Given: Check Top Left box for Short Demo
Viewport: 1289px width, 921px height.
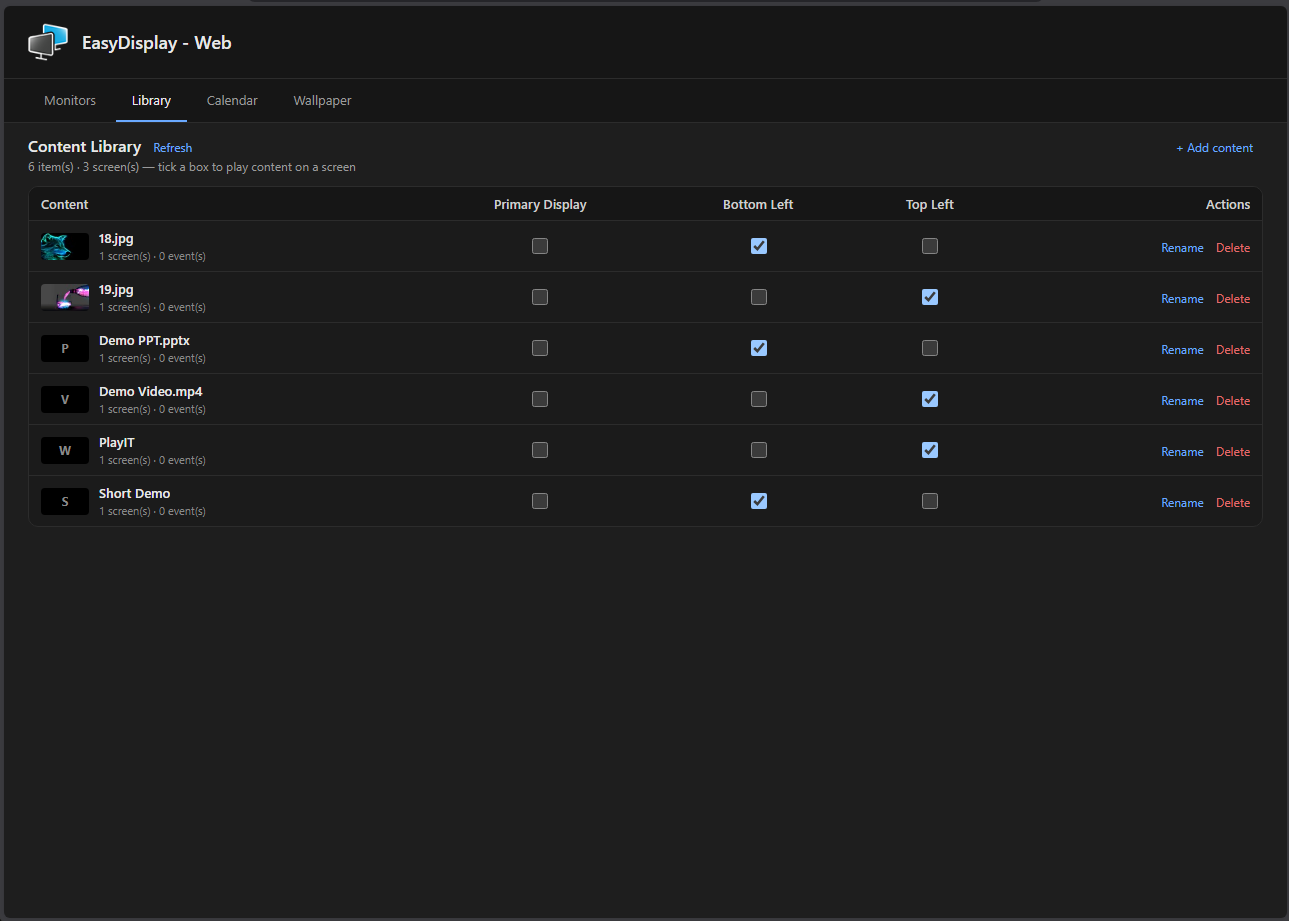Looking at the screenshot, I should pyautogui.click(x=930, y=501).
